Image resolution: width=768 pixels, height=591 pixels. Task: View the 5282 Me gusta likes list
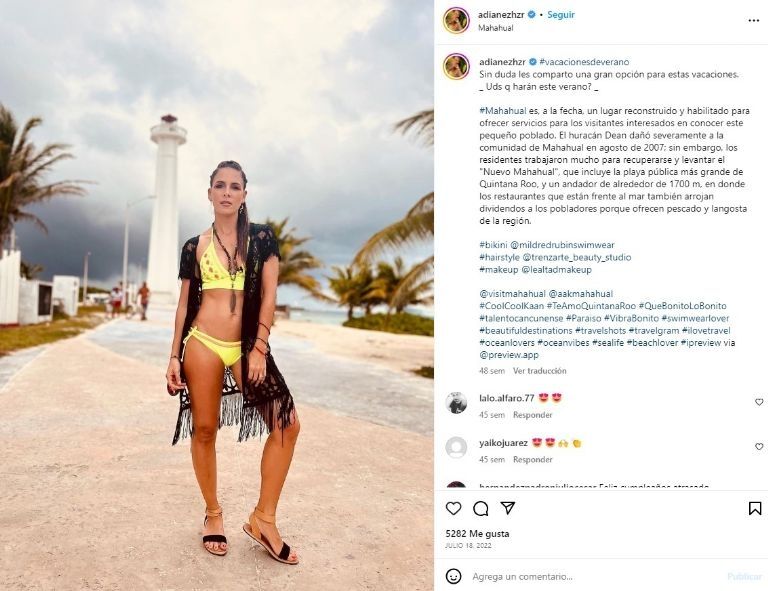477,534
